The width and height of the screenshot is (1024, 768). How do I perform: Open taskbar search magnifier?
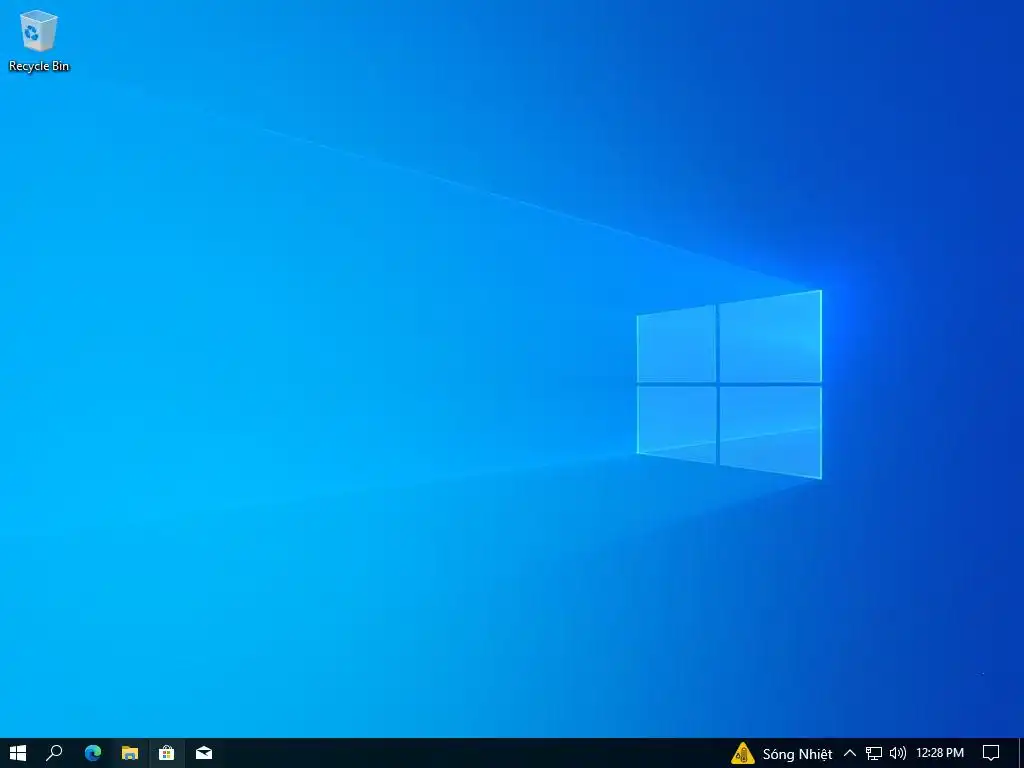tap(54, 753)
